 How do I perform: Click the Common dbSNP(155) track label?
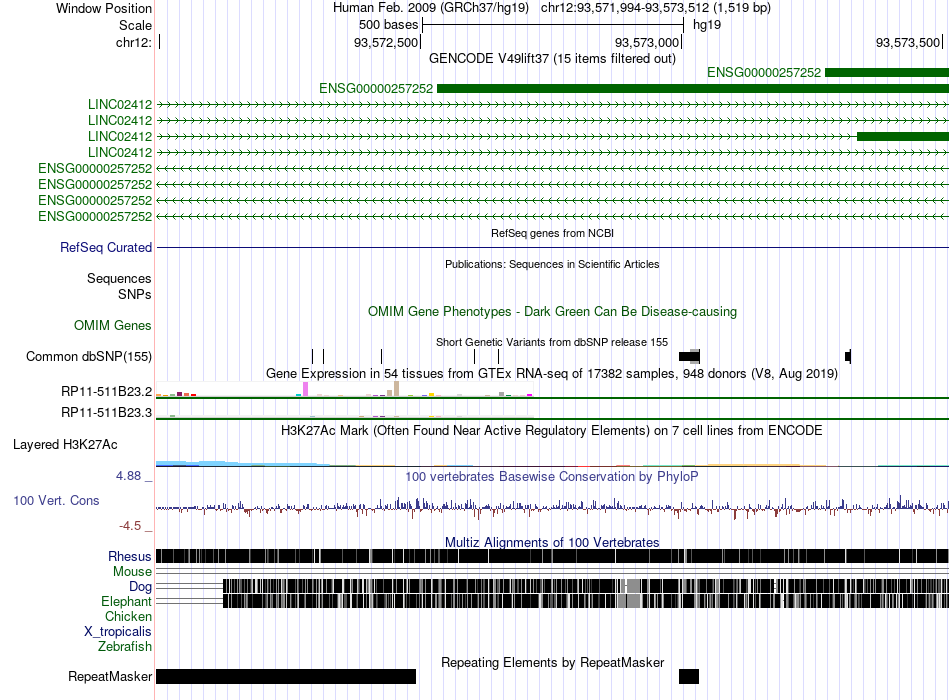pyautogui.click(x=89, y=356)
